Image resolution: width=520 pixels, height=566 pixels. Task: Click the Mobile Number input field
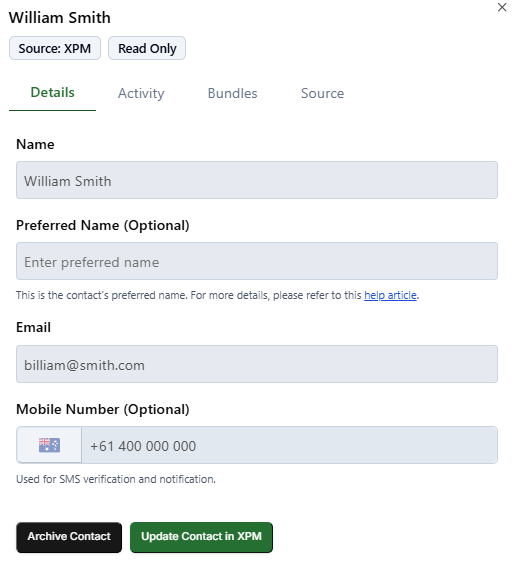coord(289,445)
